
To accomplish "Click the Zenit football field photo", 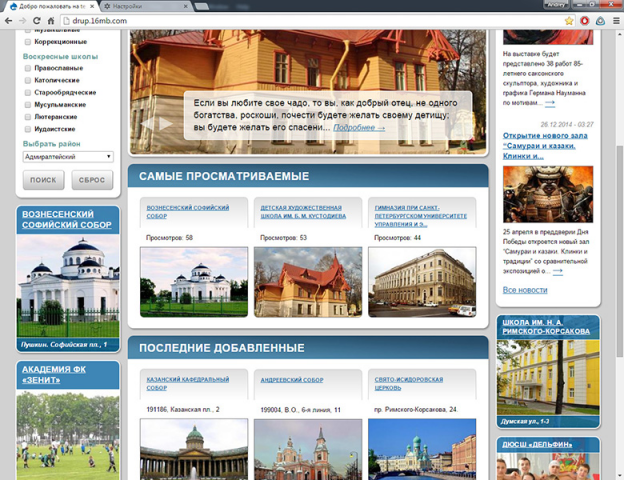I will [68, 435].
